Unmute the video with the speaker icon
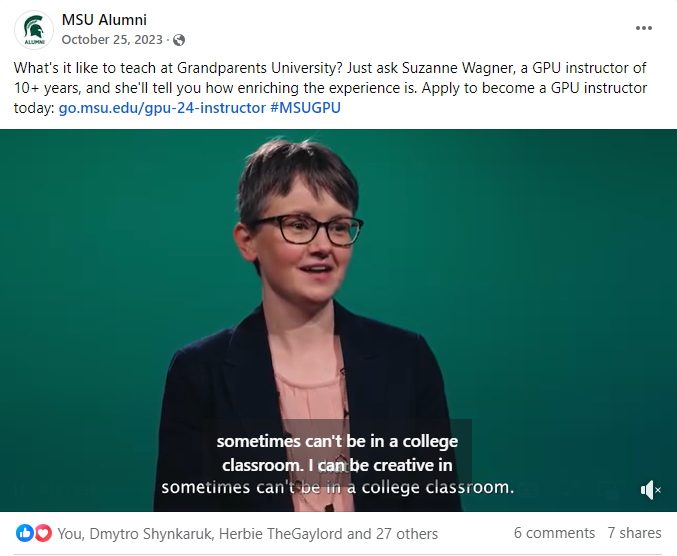This screenshot has height=556, width=677. (x=650, y=489)
